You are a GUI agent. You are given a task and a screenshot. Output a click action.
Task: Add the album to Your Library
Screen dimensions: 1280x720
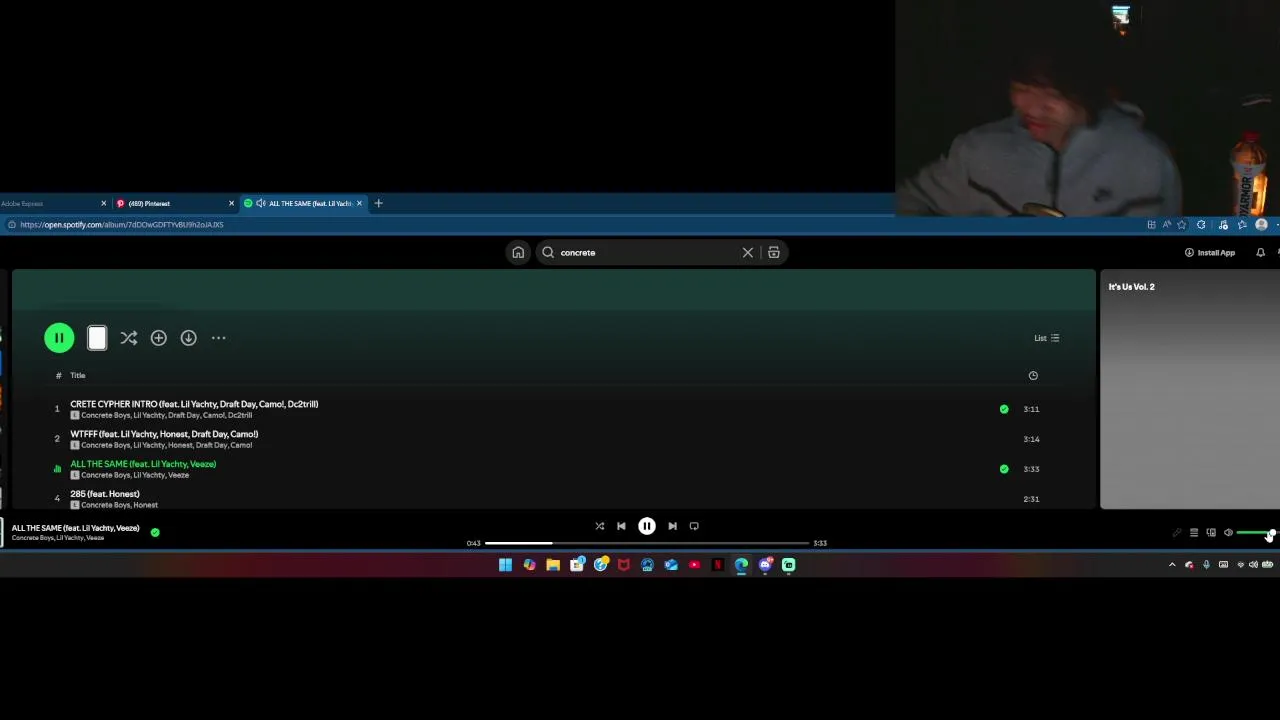pyautogui.click(x=158, y=338)
